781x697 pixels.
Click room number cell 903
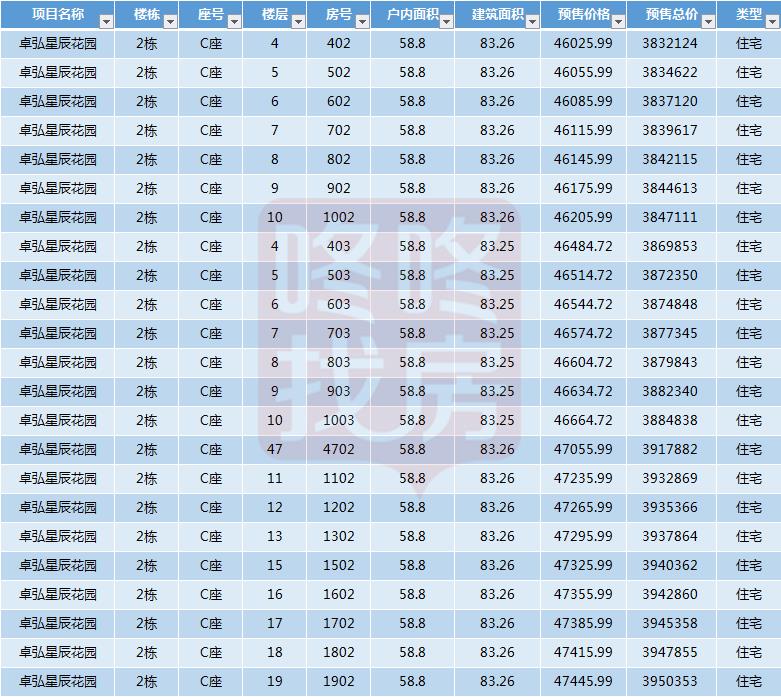pos(339,391)
